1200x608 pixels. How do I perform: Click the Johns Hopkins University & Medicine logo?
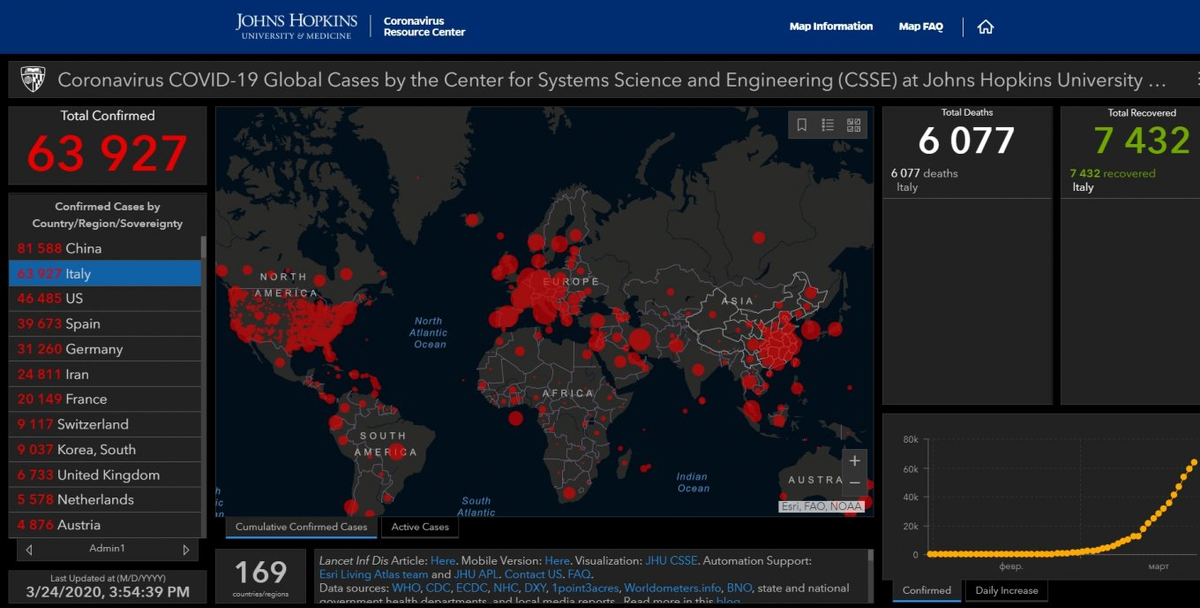(x=294, y=27)
